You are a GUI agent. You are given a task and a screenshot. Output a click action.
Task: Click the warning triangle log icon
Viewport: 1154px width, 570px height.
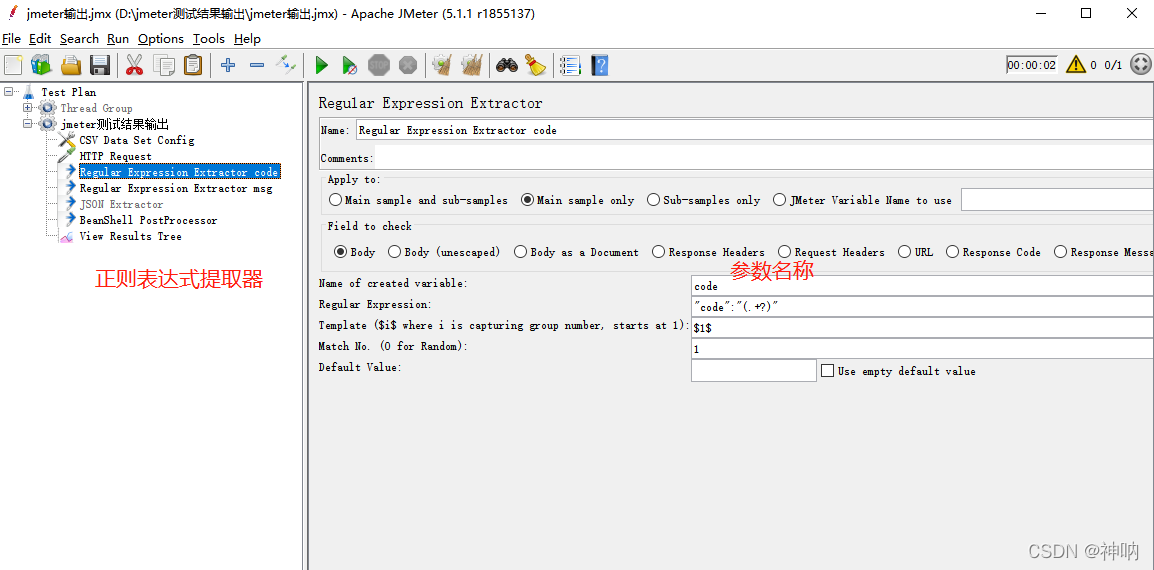1076,65
